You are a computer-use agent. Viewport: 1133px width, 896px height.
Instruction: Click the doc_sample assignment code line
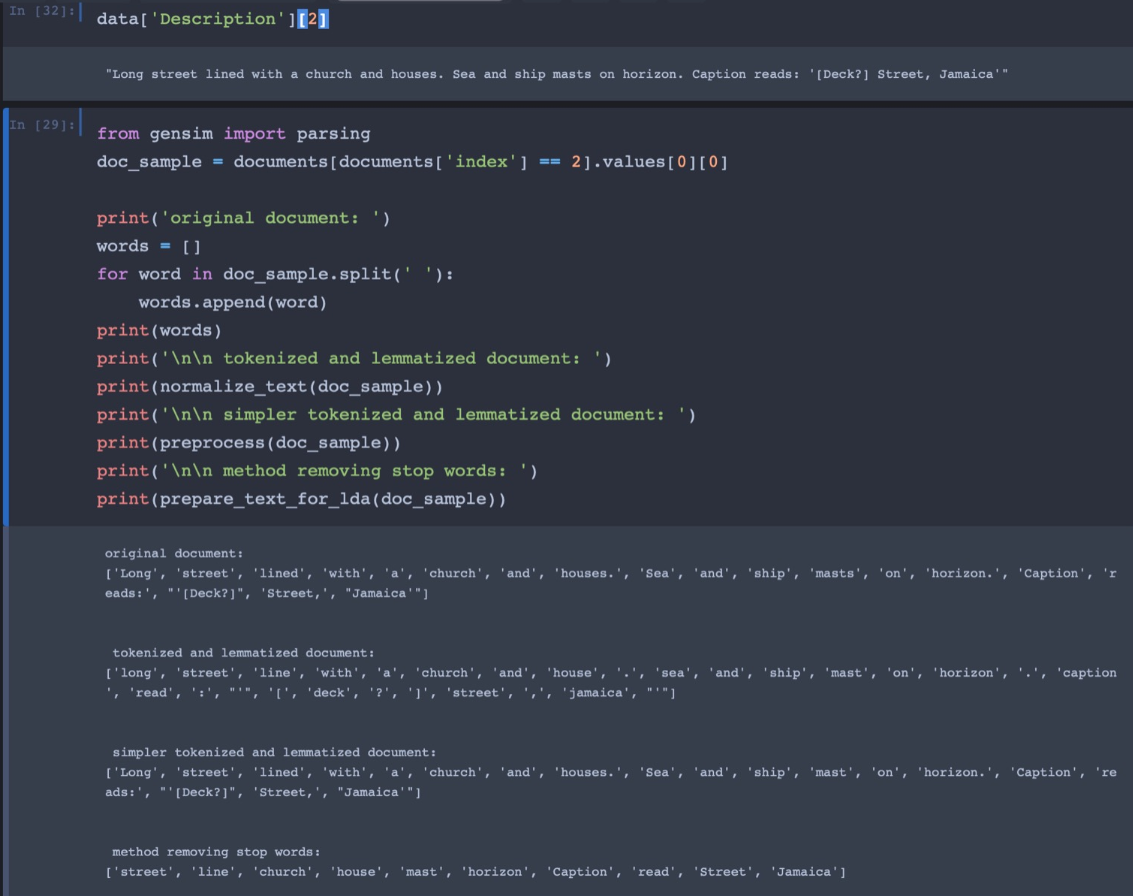[411, 162]
